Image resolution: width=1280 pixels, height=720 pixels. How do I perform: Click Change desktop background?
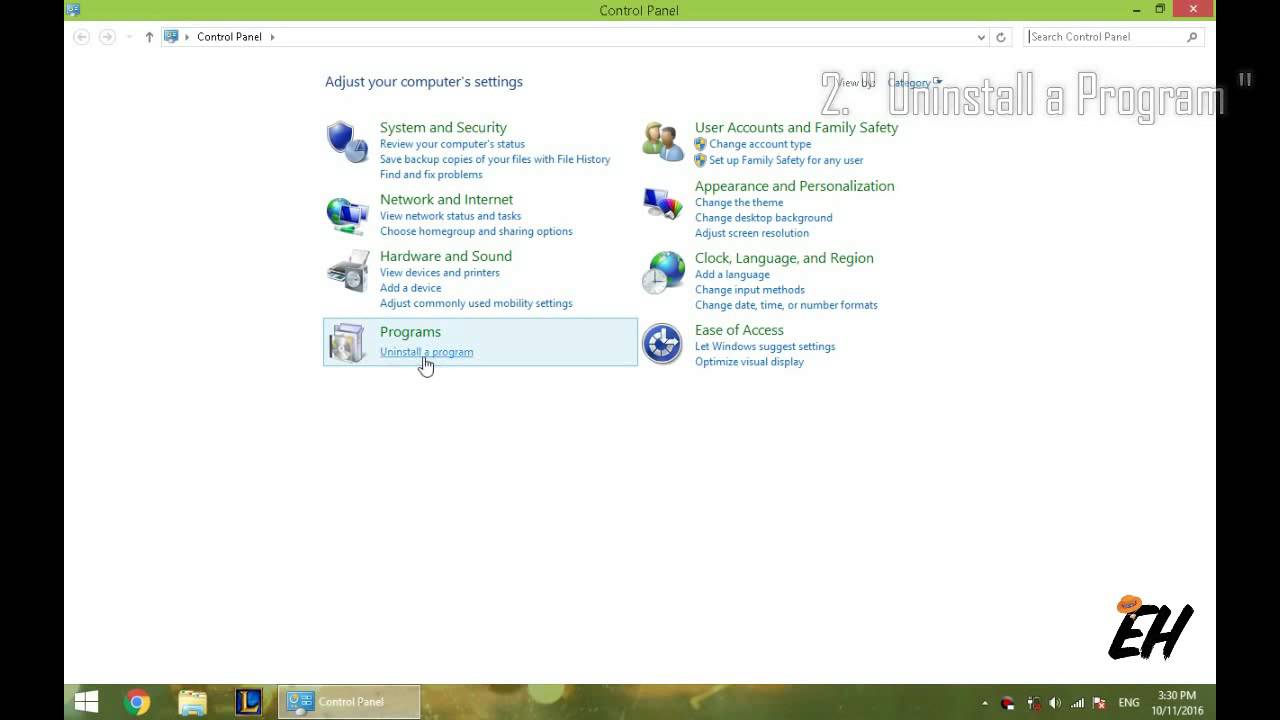pyautogui.click(x=764, y=218)
